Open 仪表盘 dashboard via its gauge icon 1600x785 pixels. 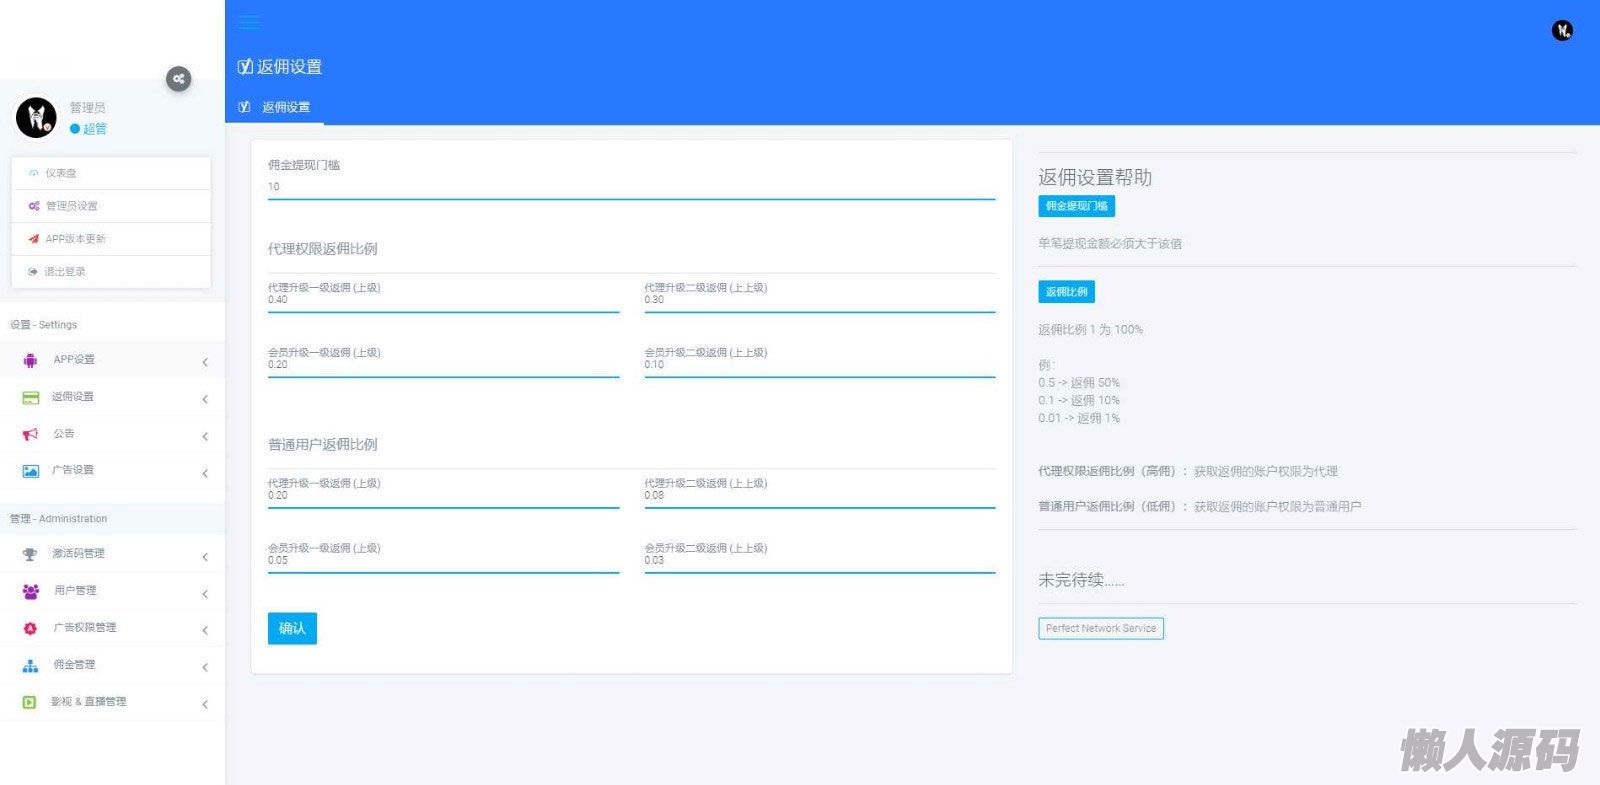[x=33, y=173]
